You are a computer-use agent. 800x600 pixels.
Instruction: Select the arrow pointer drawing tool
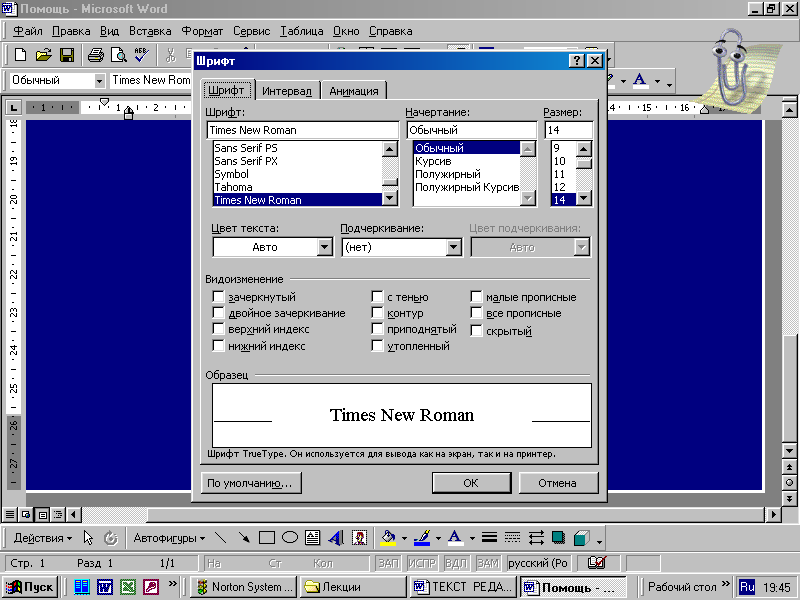[x=88, y=538]
